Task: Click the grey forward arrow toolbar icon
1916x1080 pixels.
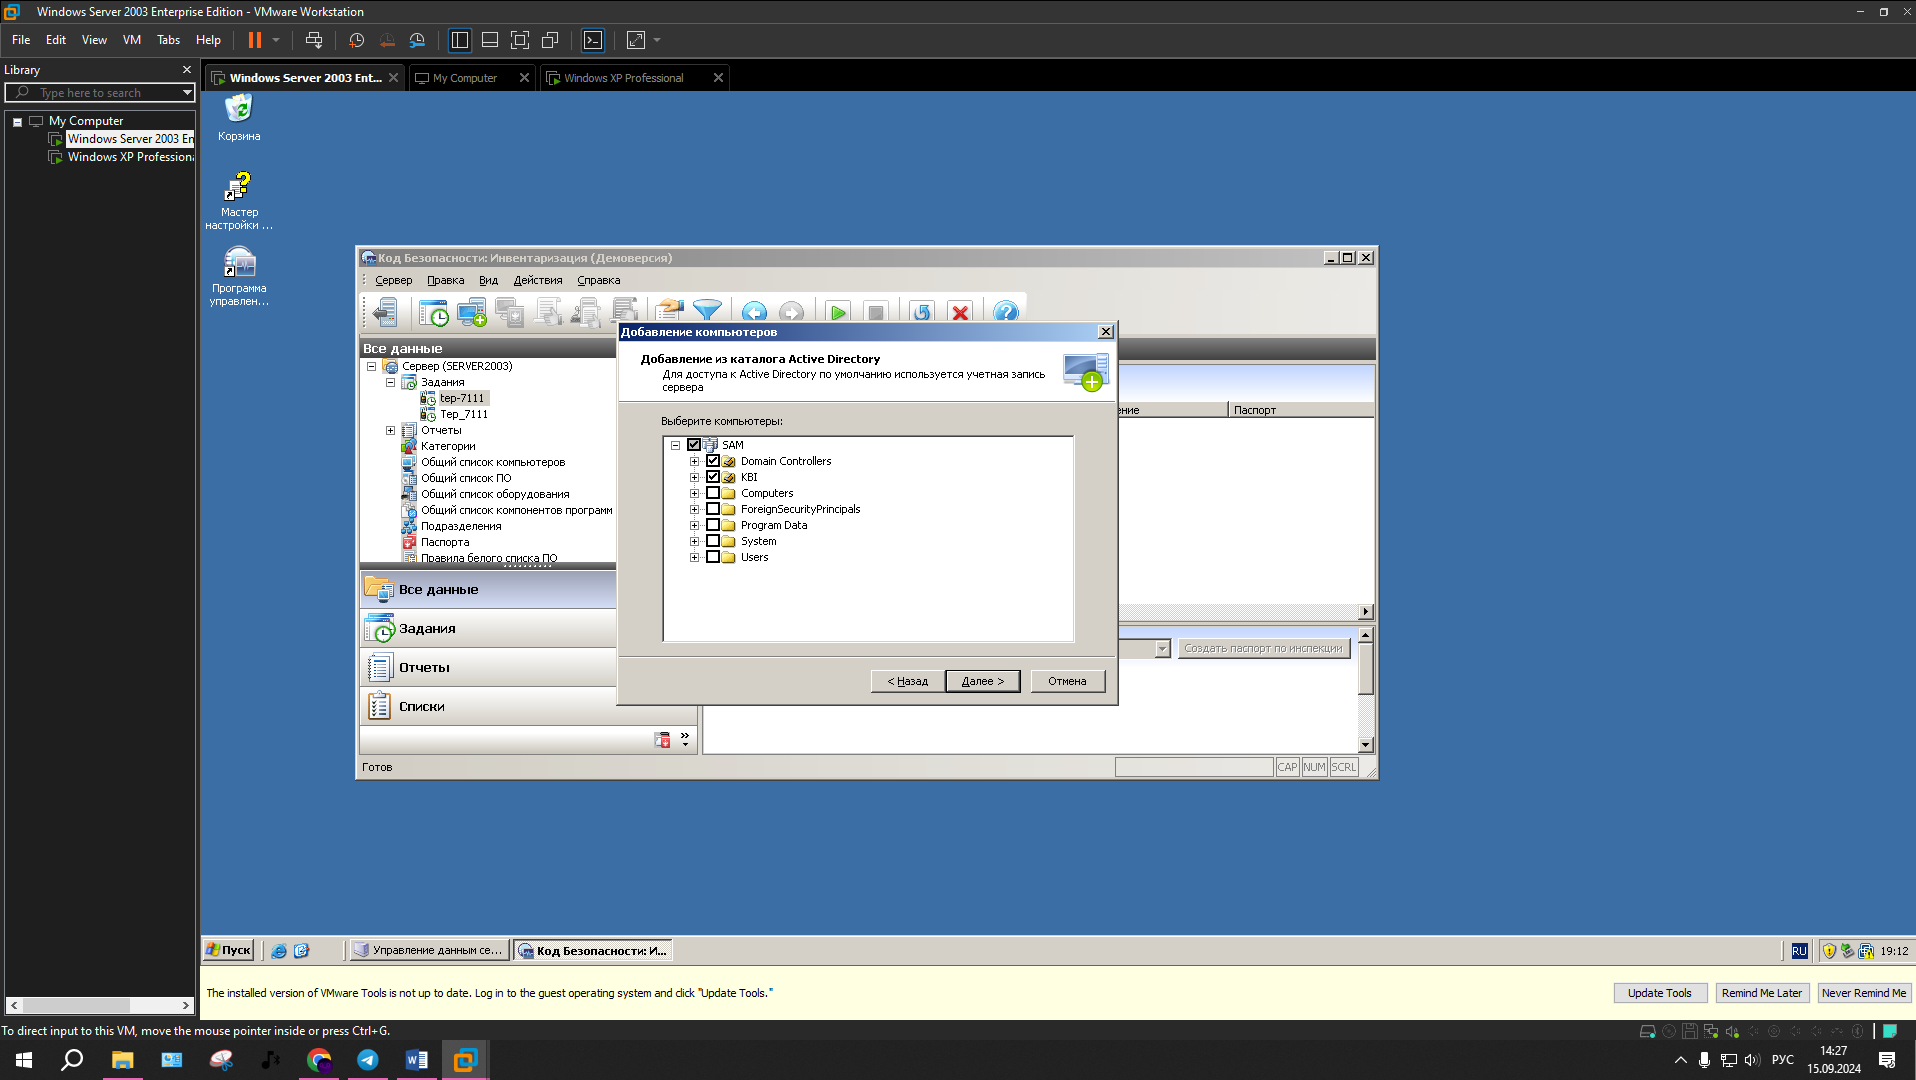Action: 791,312
